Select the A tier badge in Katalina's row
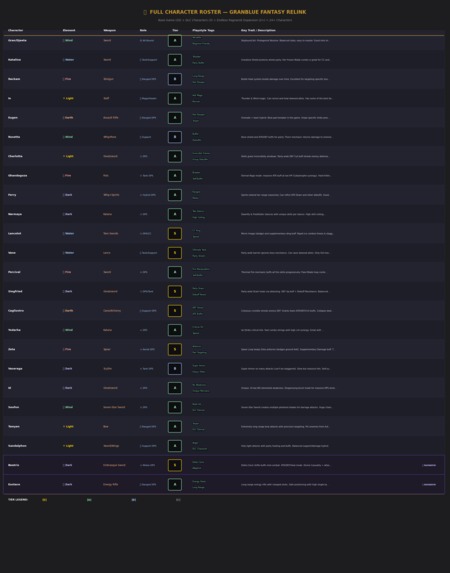 click(175, 60)
